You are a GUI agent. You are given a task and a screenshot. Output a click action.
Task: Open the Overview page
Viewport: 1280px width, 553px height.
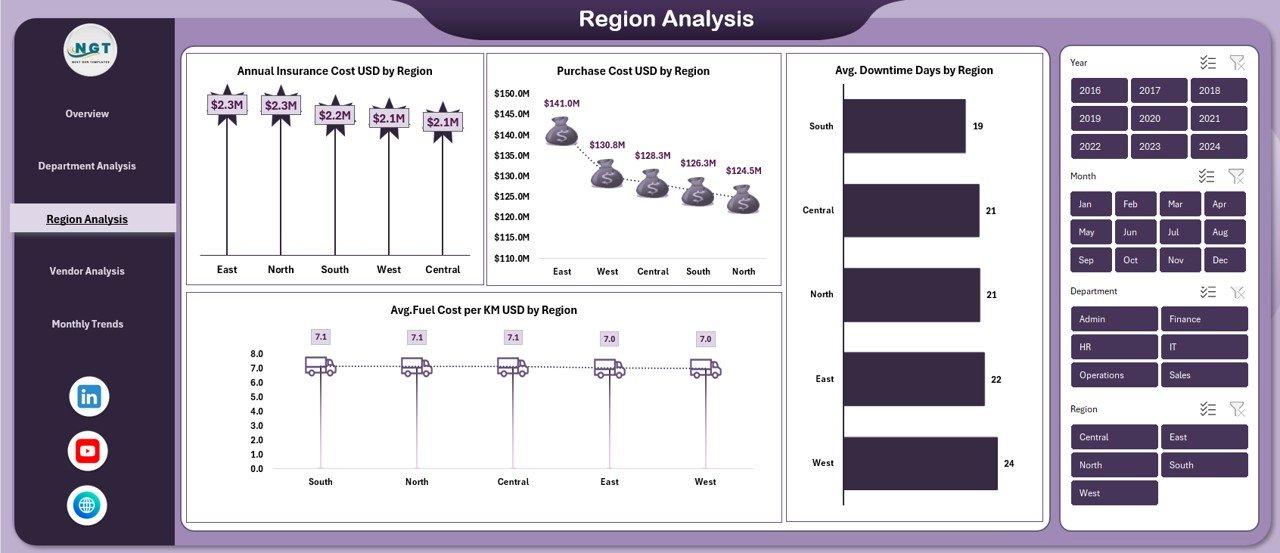click(x=87, y=114)
